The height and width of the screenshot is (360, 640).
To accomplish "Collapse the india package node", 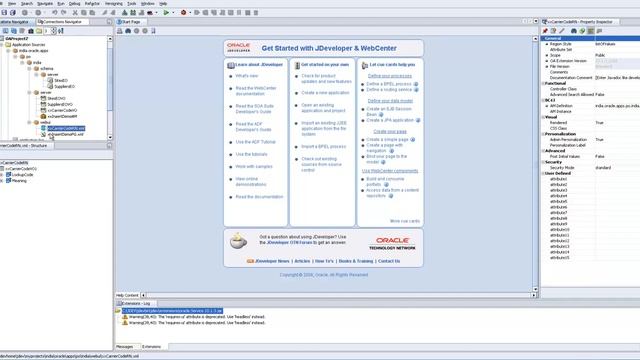I will coord(22,63).
